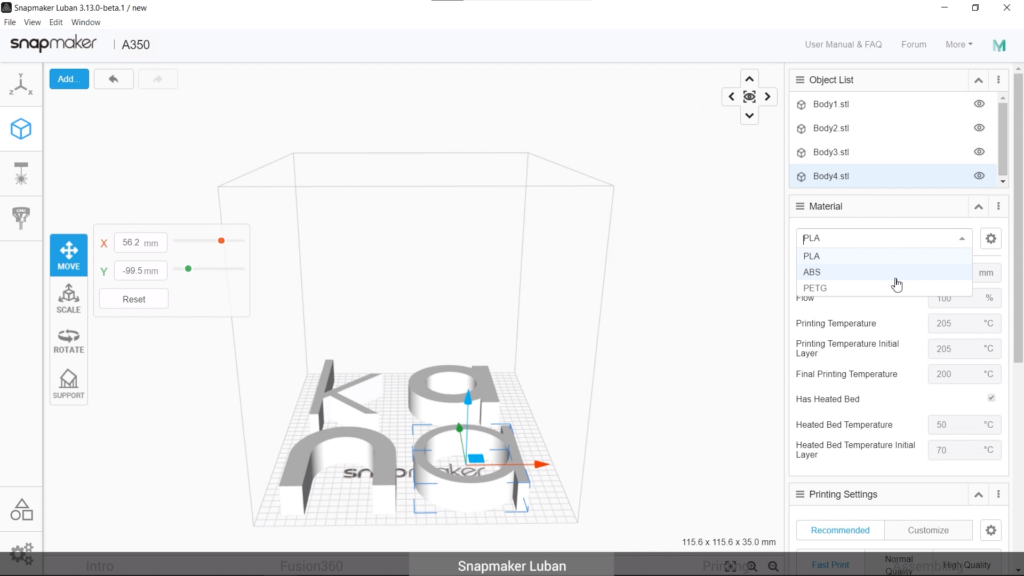This screenshot has width=1024, height=576.
Task: Toggle visibility of Body3.stl
Action: [979, 152]
